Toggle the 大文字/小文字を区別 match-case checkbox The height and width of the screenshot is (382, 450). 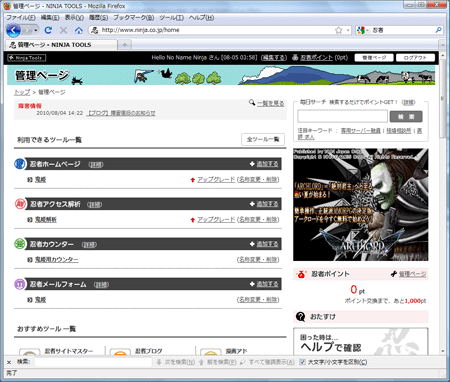pyautogui.click(x=302, y=362)
